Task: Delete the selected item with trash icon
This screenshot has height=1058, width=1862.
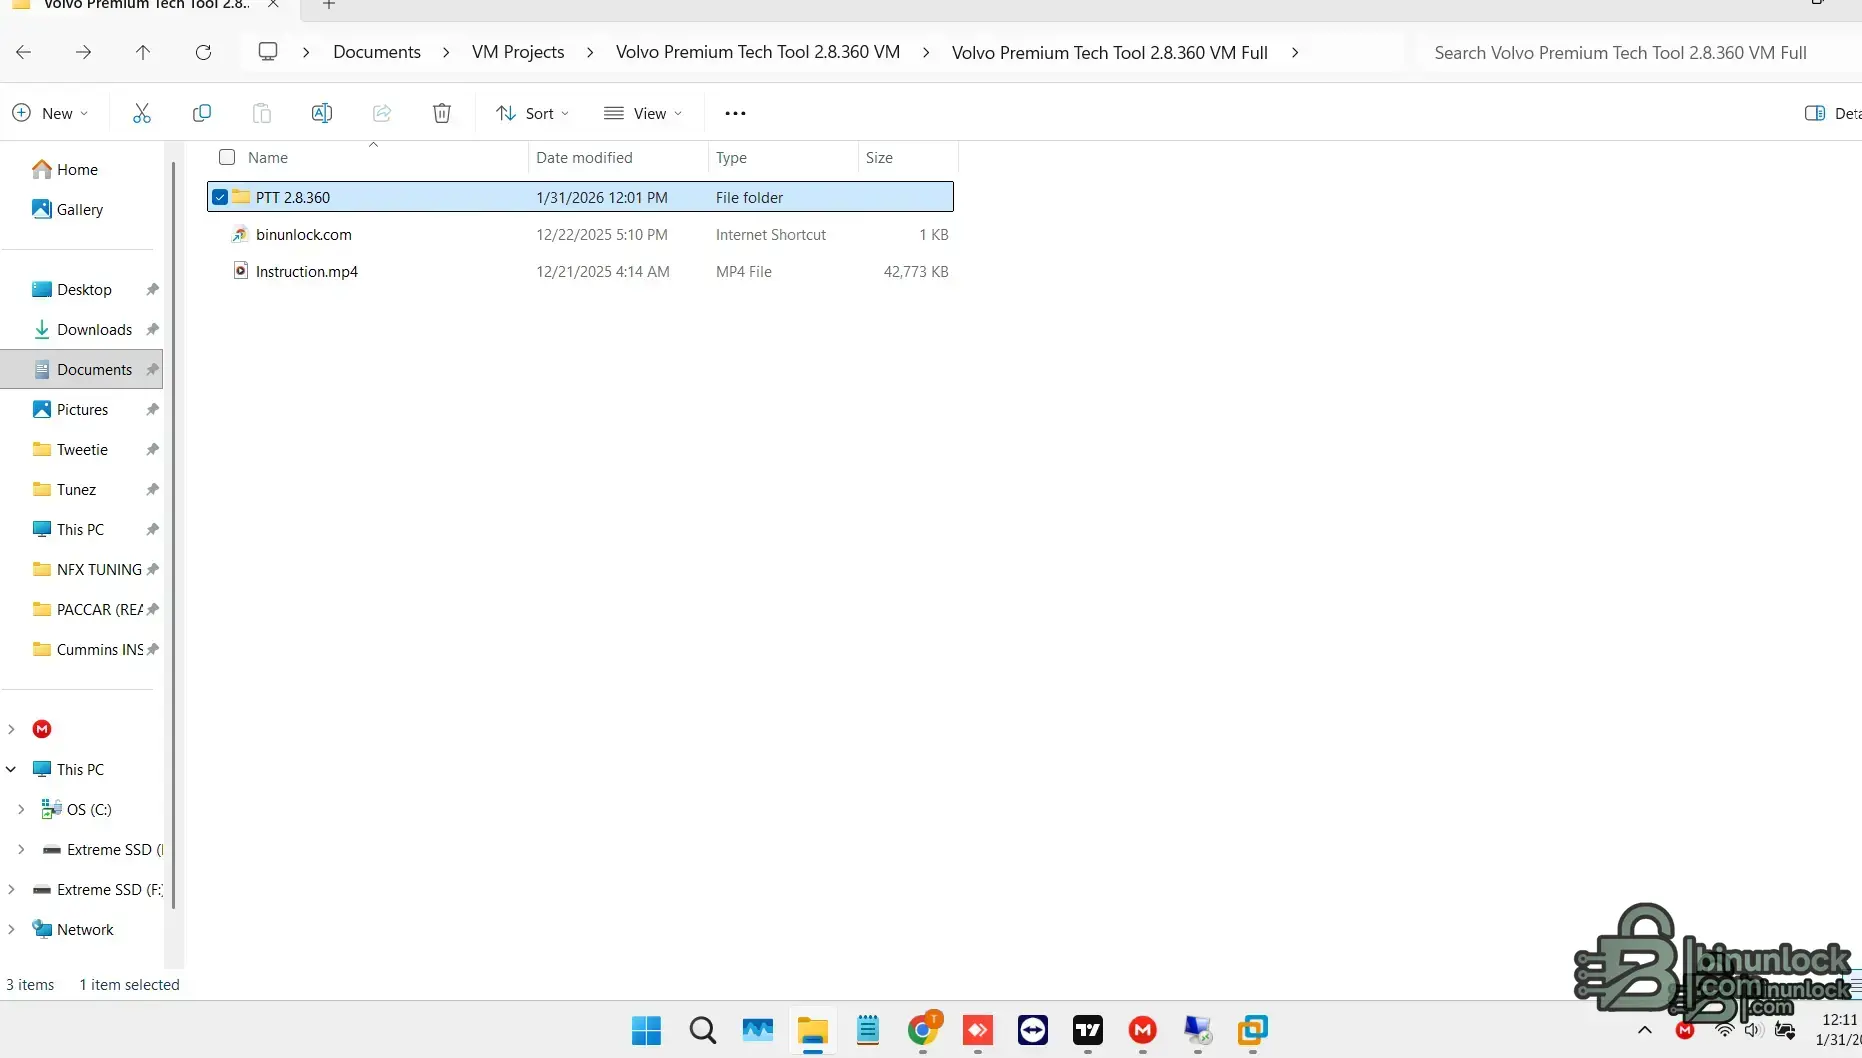Action: 442,113
